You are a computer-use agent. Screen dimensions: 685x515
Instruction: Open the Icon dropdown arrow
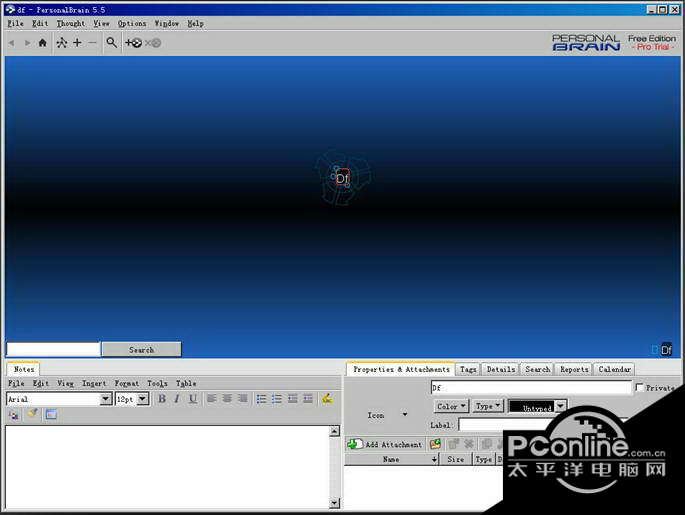tap(405, 414)
